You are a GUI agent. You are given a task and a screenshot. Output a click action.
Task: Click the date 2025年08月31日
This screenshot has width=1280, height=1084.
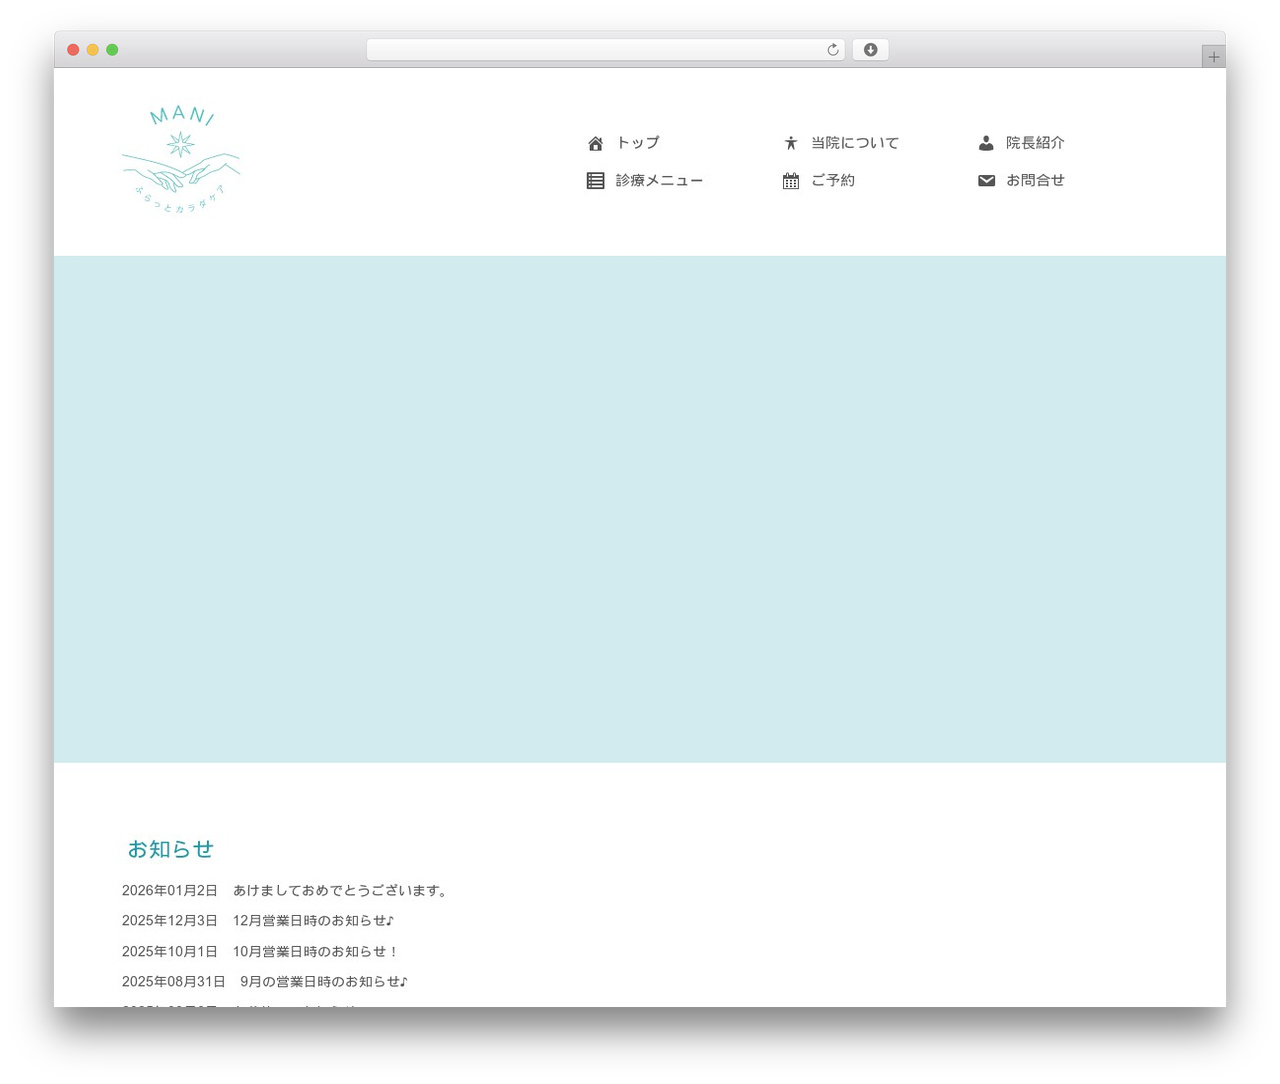pyautogui.click(x=174, y=982)
